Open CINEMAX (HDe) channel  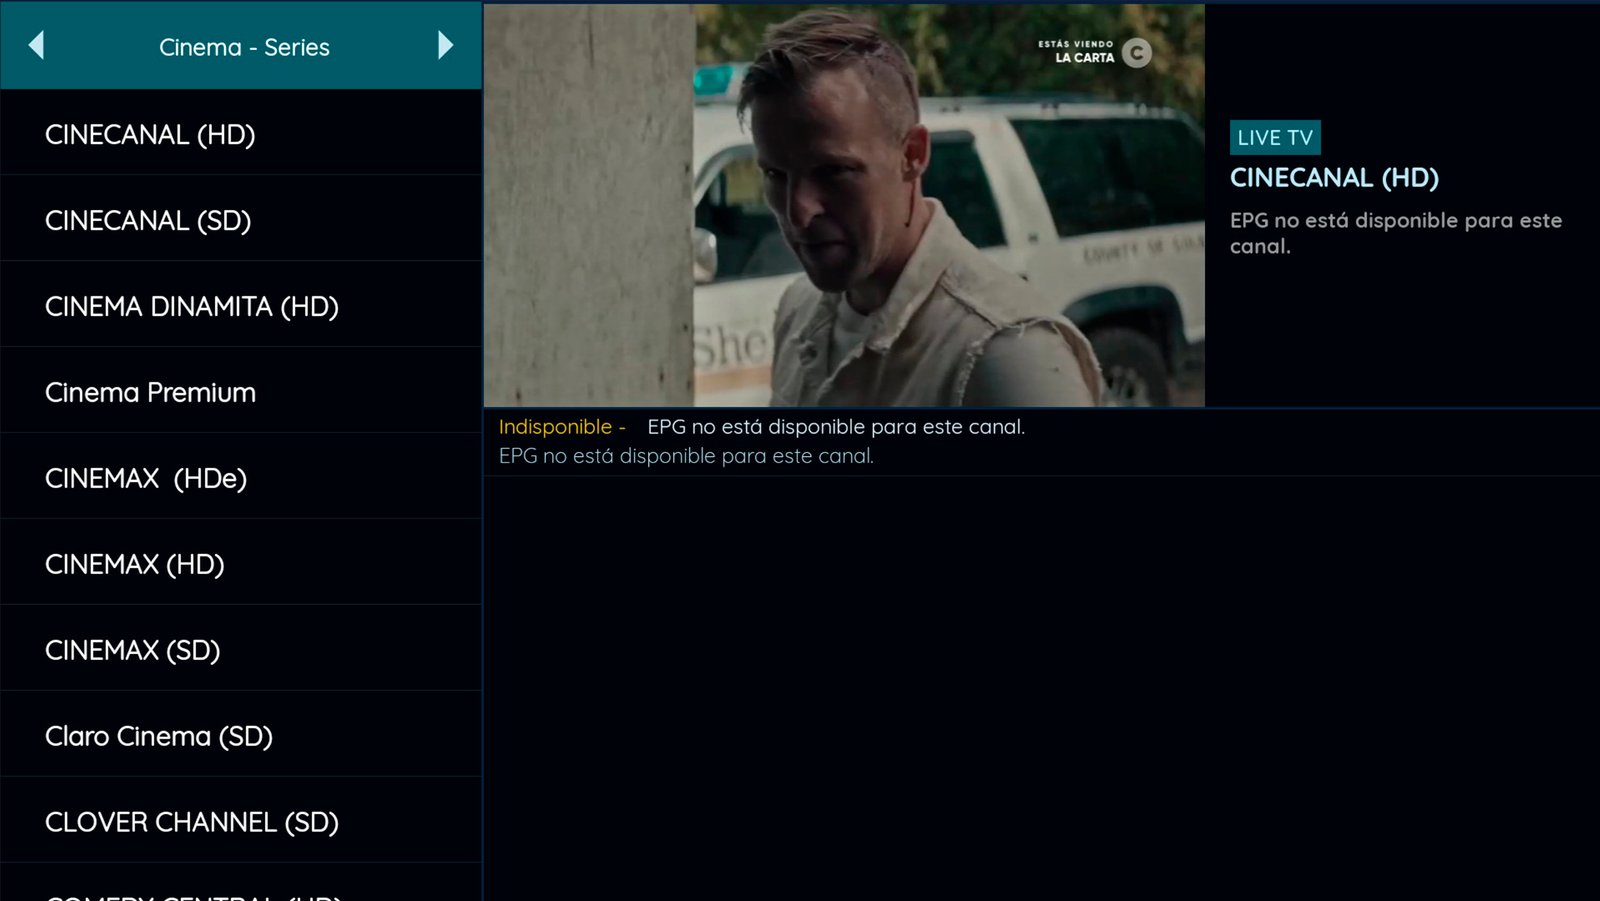point(146,478)
